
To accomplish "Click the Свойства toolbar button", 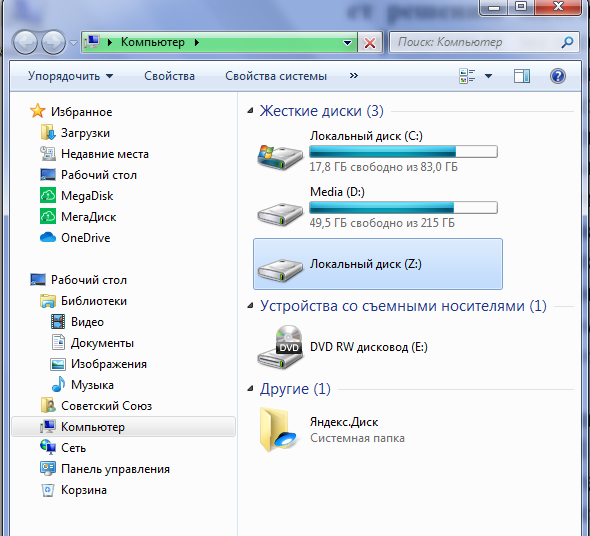I will pyautogui.click(x=169, y=76).
